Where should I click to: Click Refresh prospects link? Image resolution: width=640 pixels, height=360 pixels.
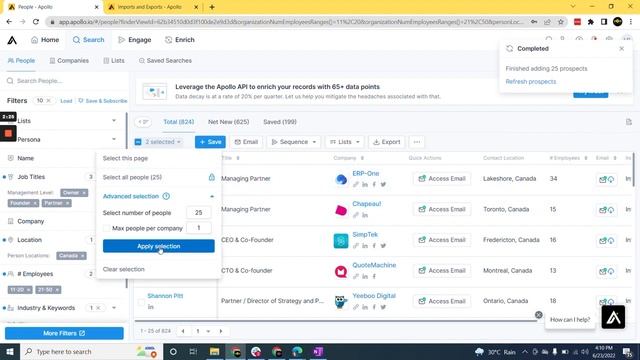[x=531, y=82]
